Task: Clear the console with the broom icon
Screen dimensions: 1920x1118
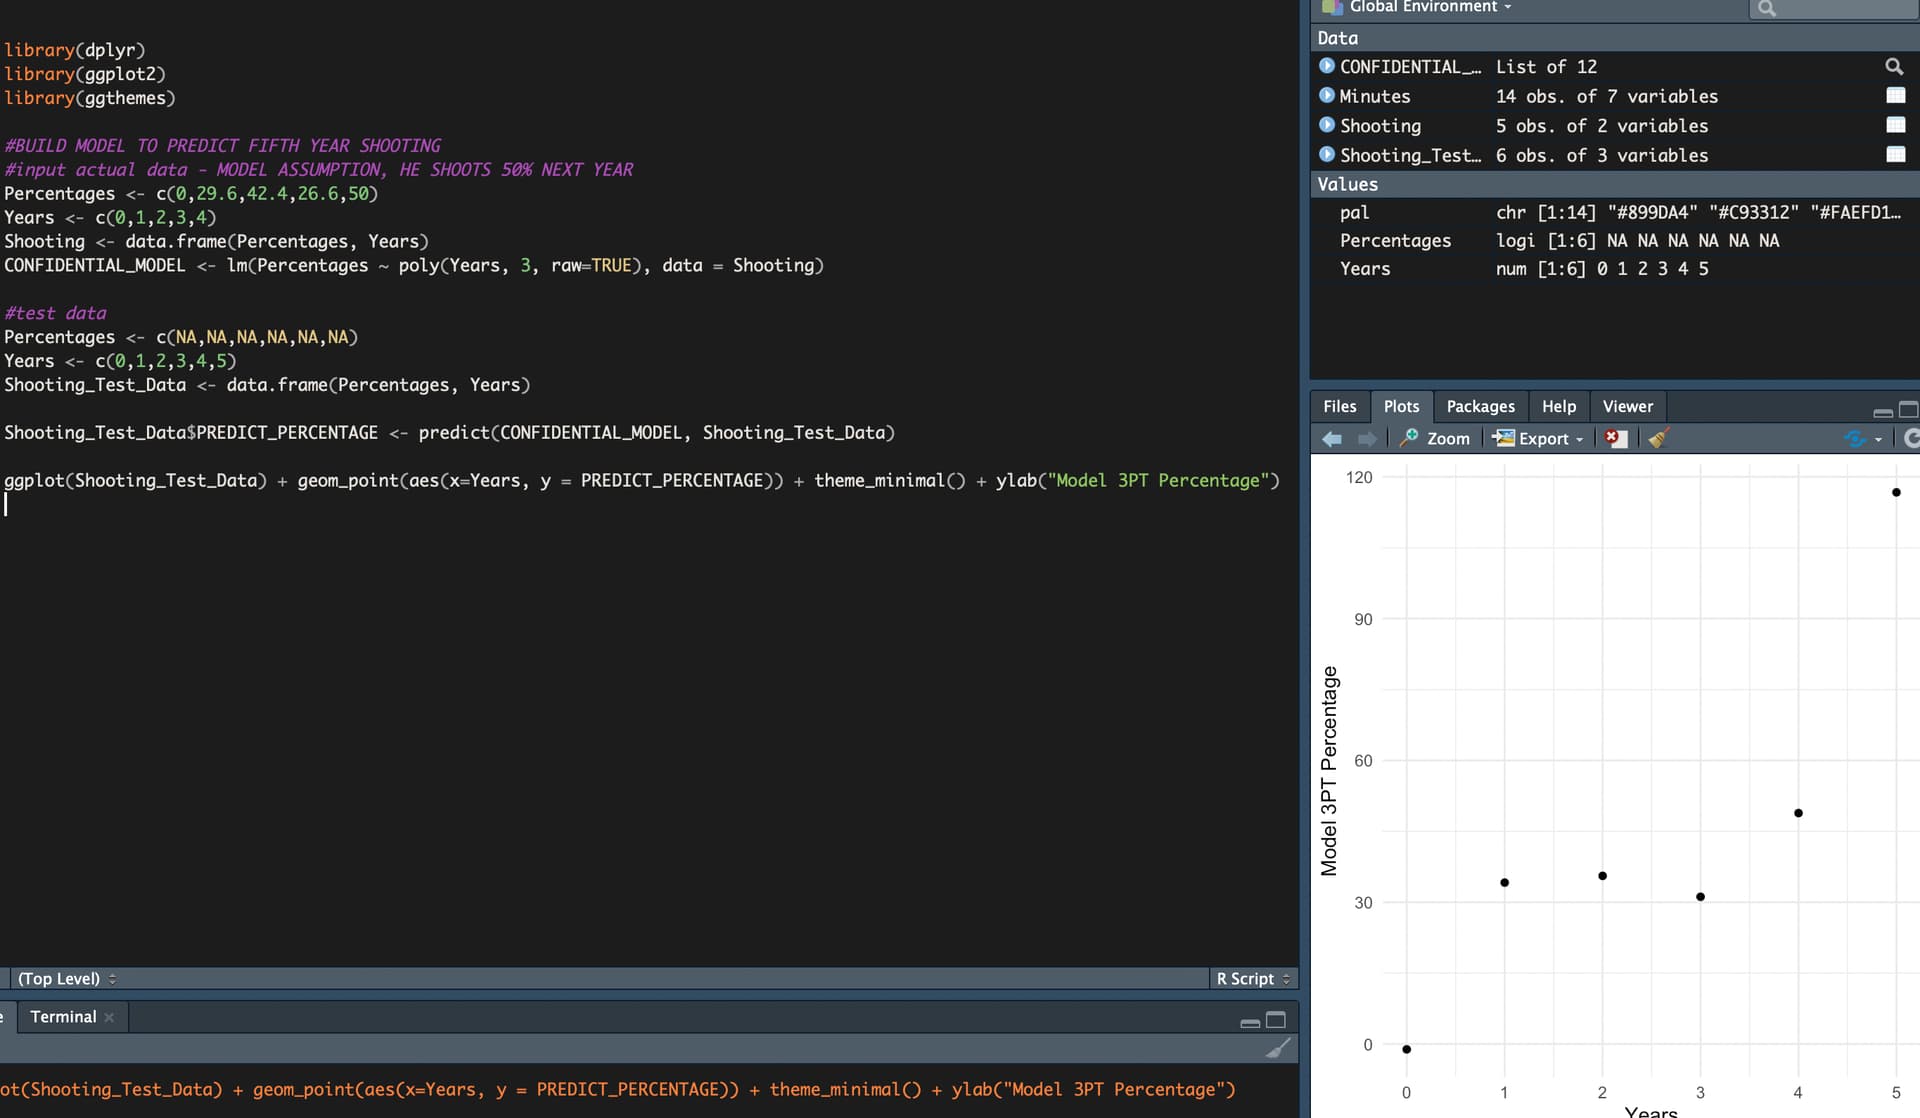Action: [x=1278, y=1048]
